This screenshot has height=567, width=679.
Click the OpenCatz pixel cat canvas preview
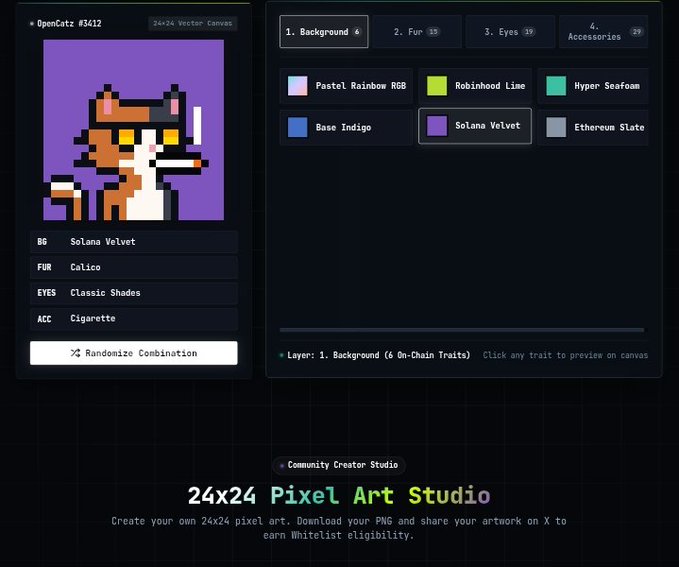click(134, 130)
